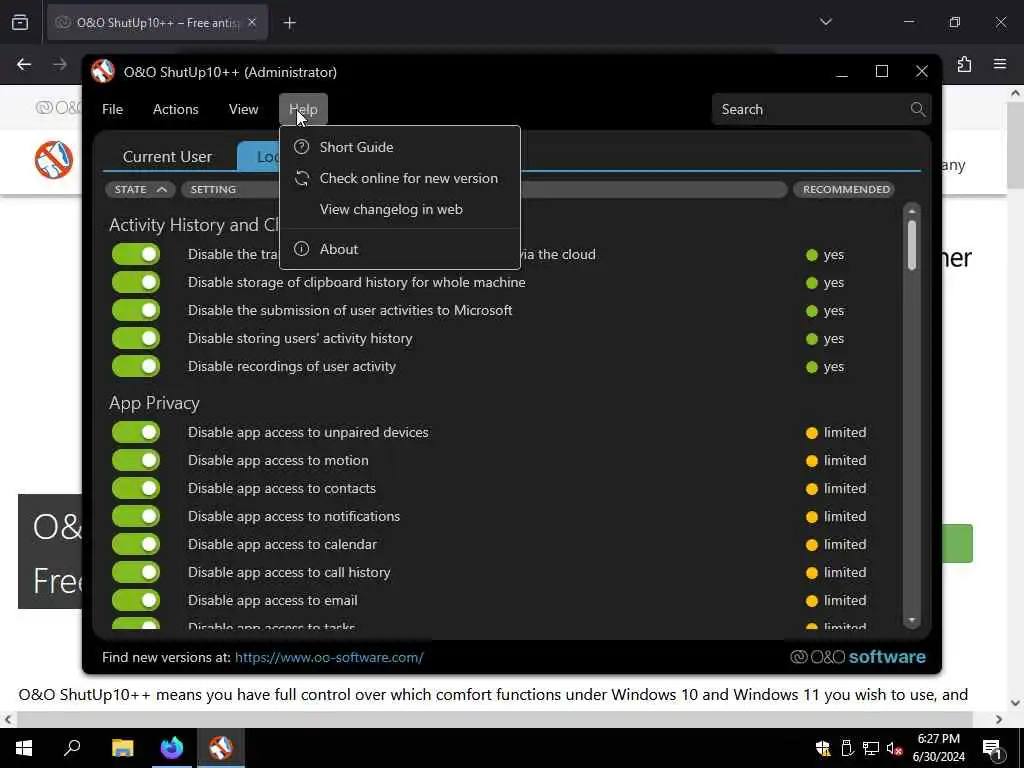The image size is (1024, 768).
Task: Click the Firefox View icon in tab bar
Action: pyautogui.click(x=20, y=22)
